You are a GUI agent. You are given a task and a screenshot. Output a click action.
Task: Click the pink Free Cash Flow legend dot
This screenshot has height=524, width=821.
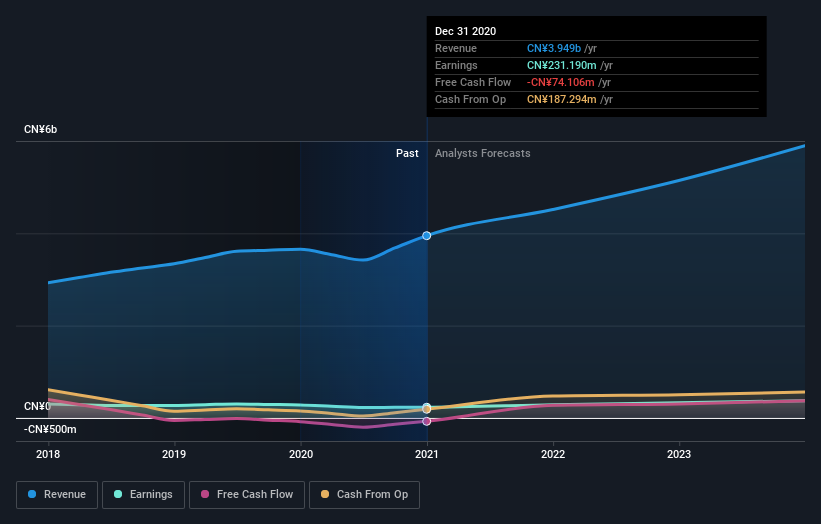coord(205,494)
